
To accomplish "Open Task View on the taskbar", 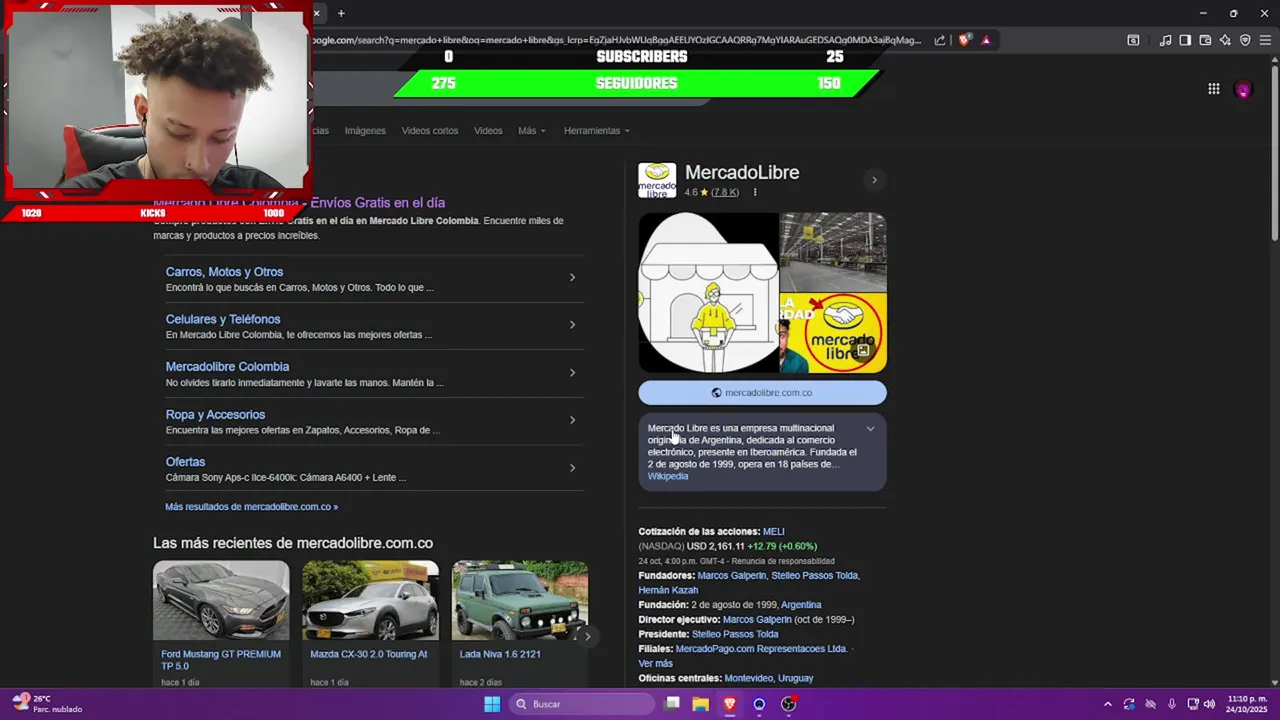I will pyautogui.click(x=672, y=704).
